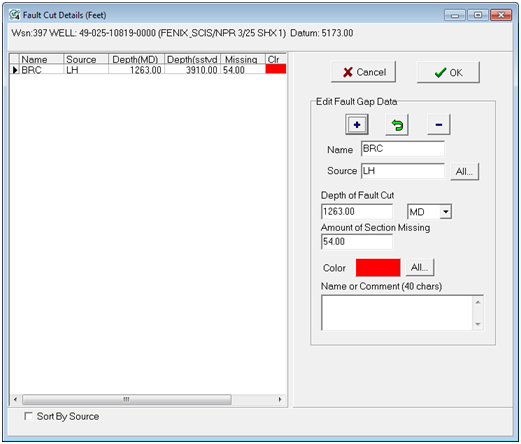
Task: Click the Depth of Fault Cut field
Action: 357,211
